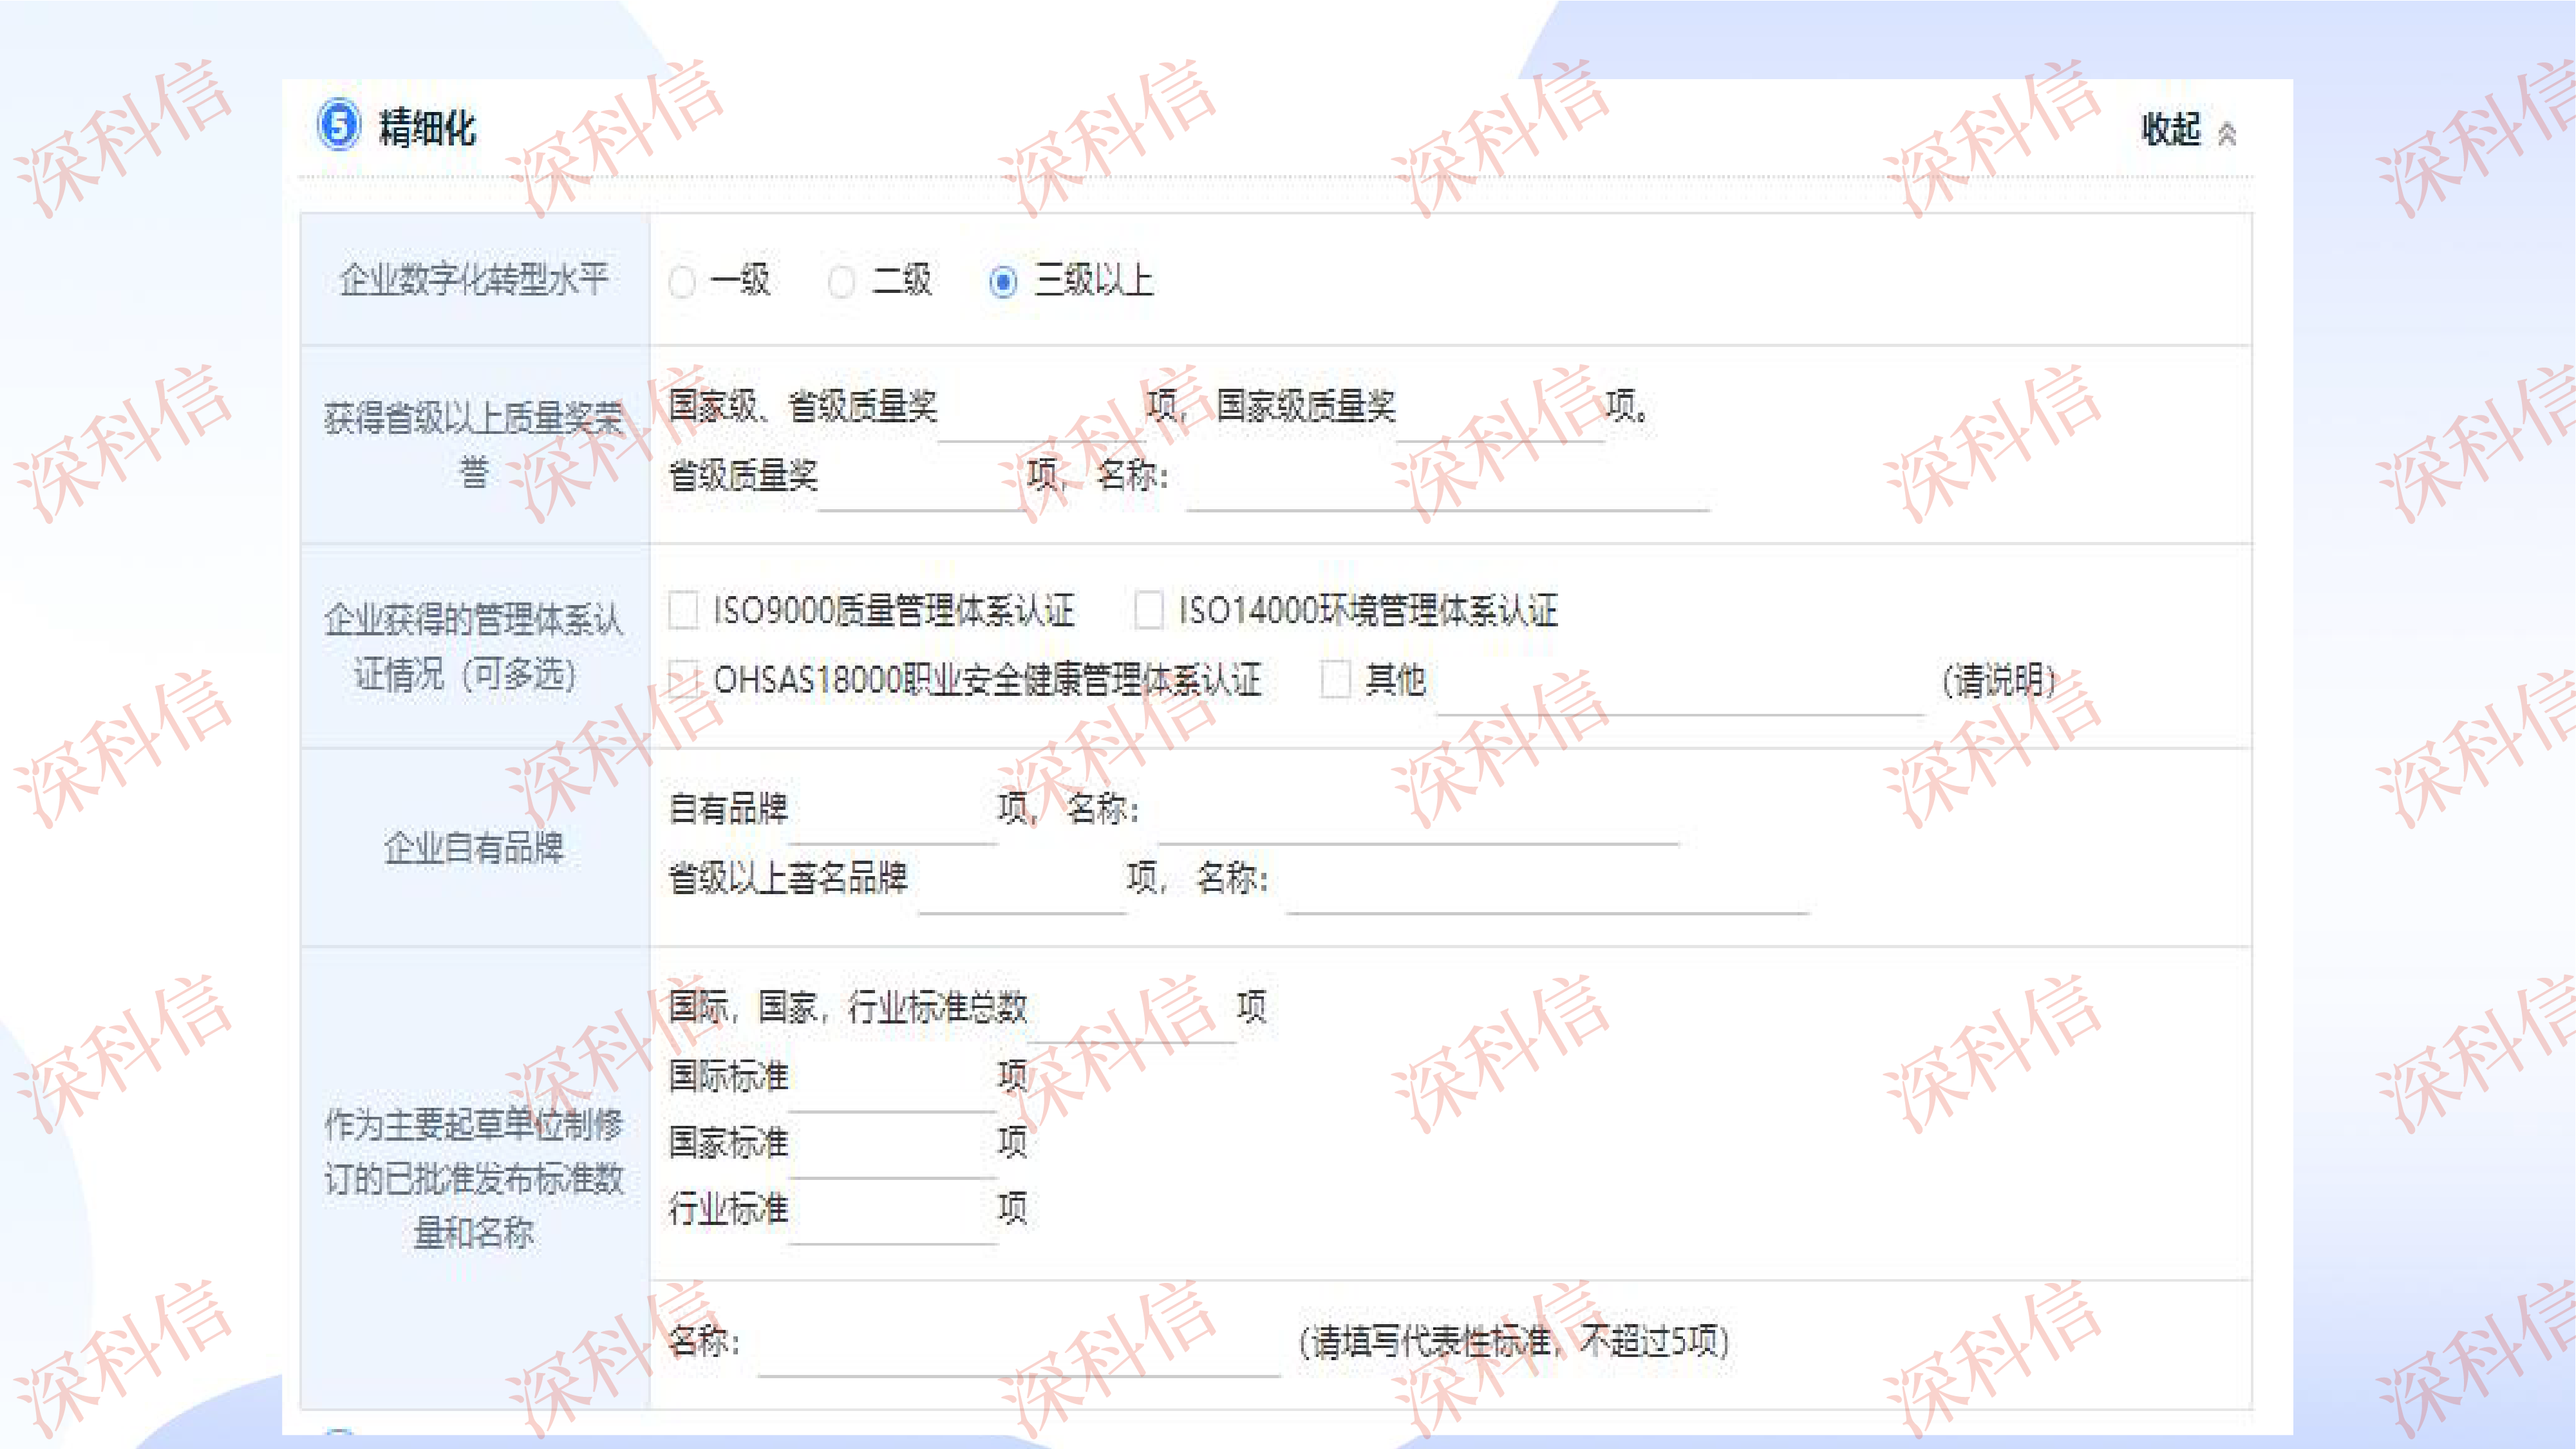
Task: Toggle OHSAS18000职业安全健康管理体系认证 checkbox
Action: point(684,680)
